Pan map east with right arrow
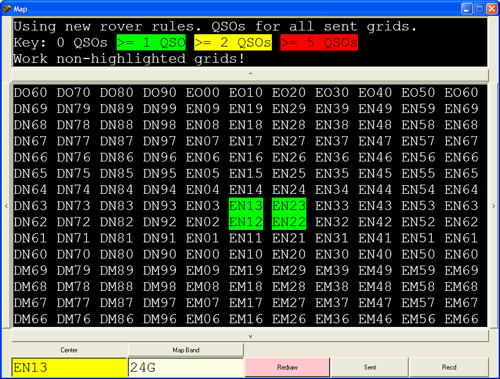The image size is (500, 379). pos(494,206)
